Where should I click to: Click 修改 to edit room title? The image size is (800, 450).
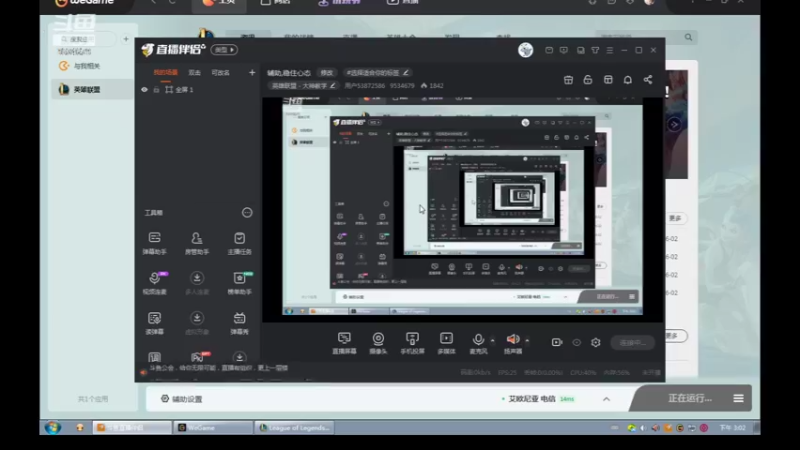pyautogui.click(x=327, y=72)
